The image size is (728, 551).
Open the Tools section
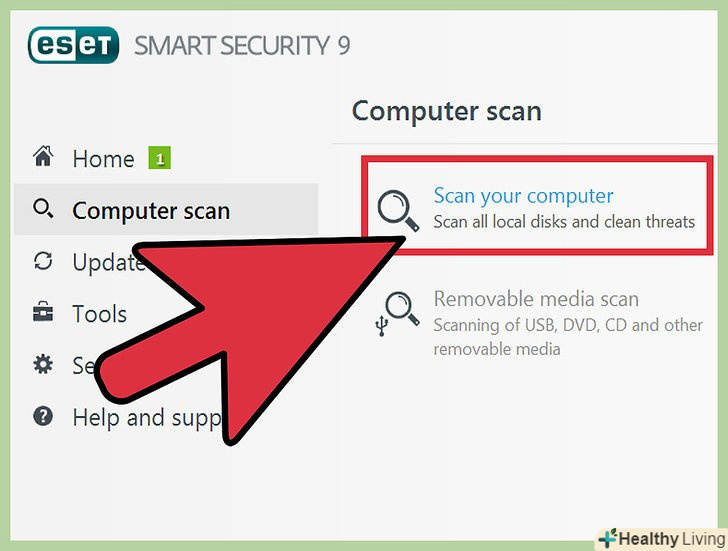click(99, 314)
